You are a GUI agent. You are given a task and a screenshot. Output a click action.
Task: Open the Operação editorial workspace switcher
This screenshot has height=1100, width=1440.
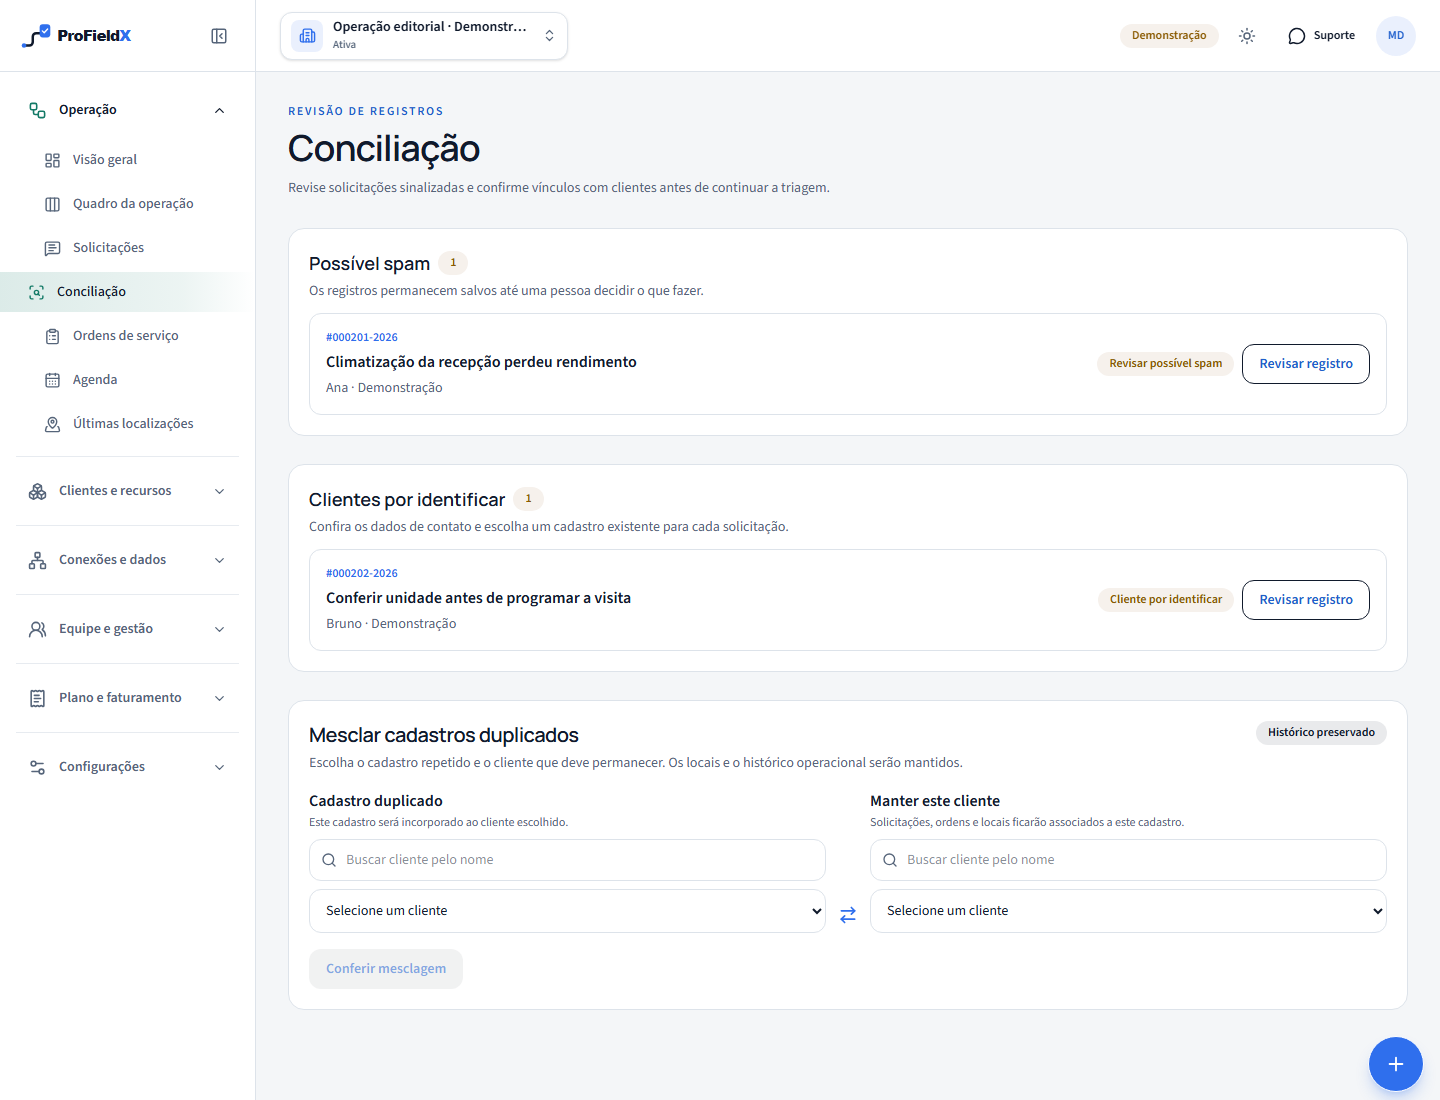(x=424, y=36)
